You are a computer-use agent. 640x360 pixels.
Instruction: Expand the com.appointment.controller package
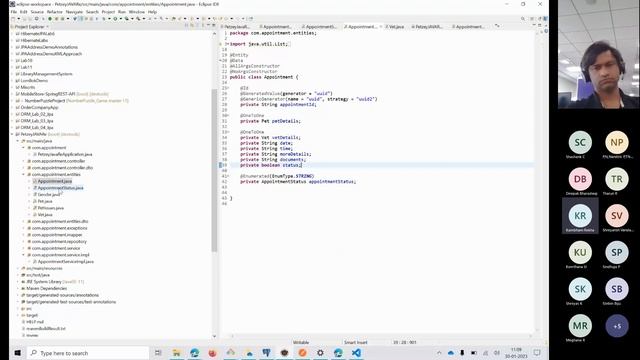pyautogui.click(x=24, y=161)
